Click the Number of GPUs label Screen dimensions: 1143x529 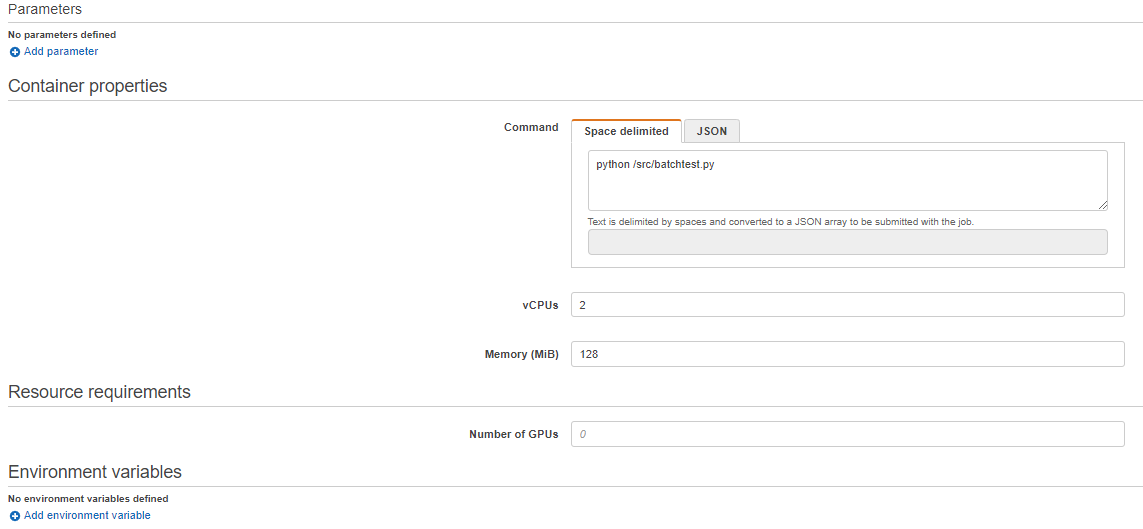pos(513,434)
